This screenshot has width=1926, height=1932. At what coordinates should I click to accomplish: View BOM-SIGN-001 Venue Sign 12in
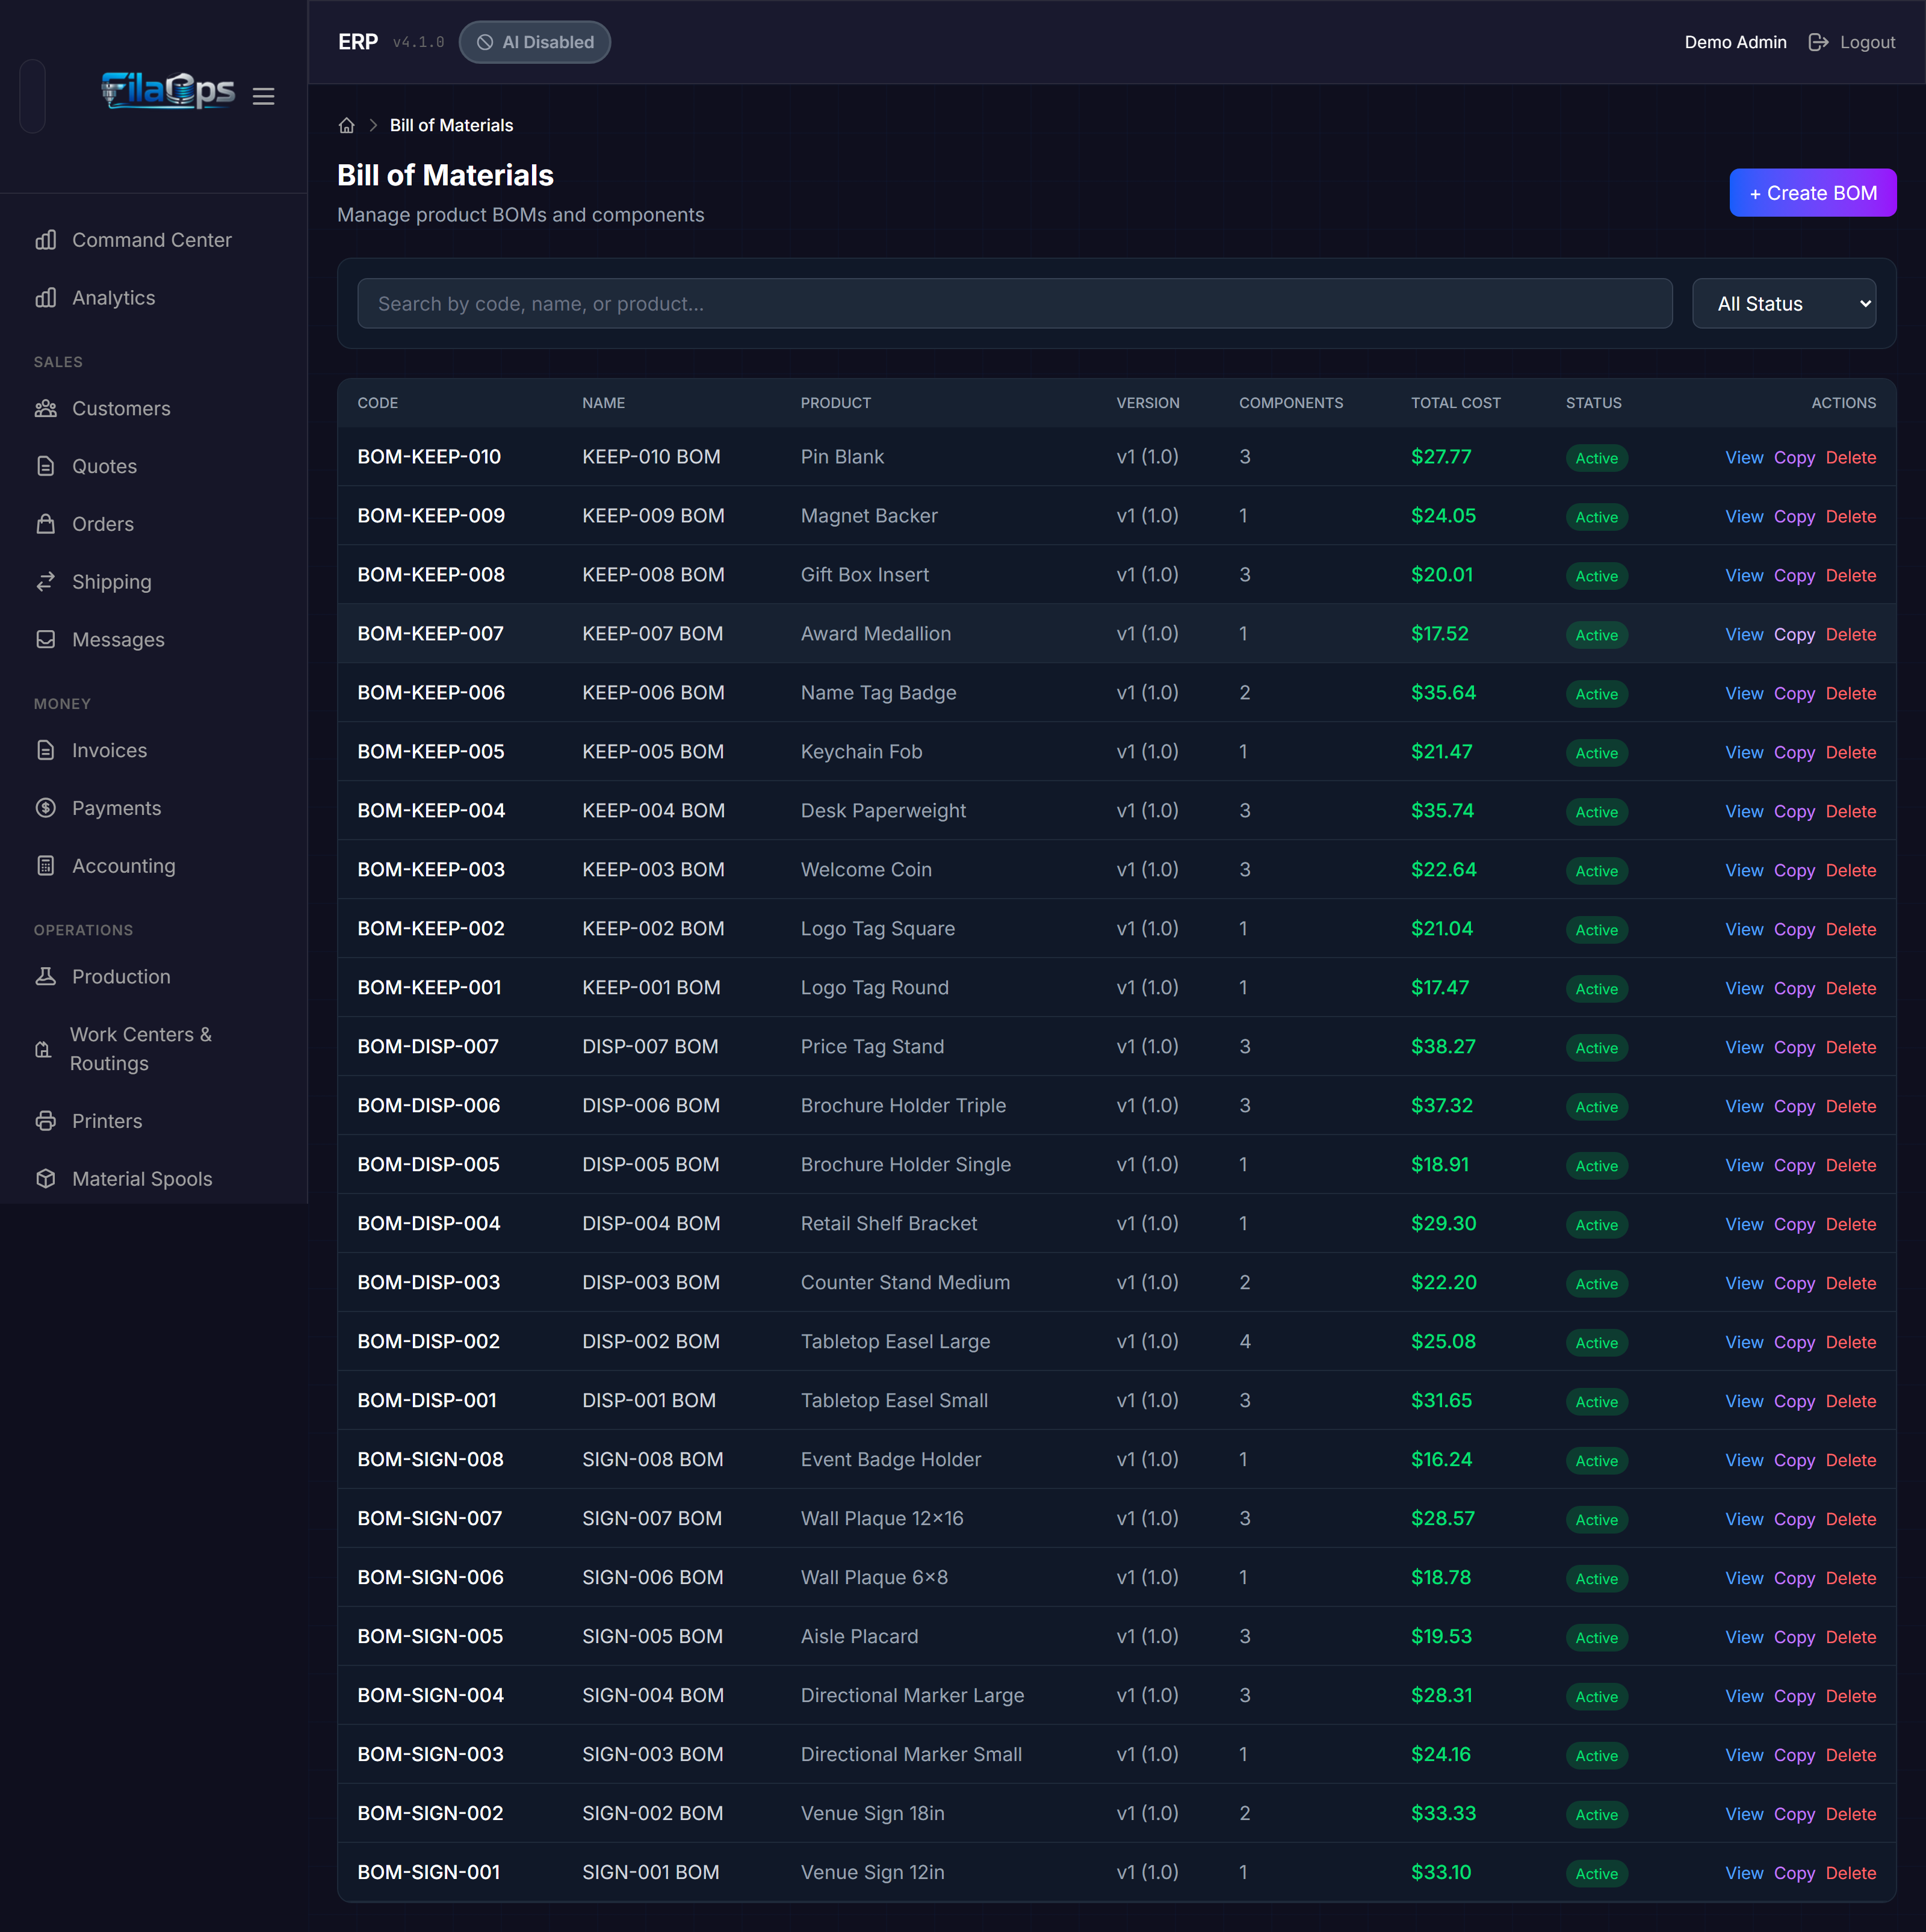pyautogui.click(x=1743, y=1873)
